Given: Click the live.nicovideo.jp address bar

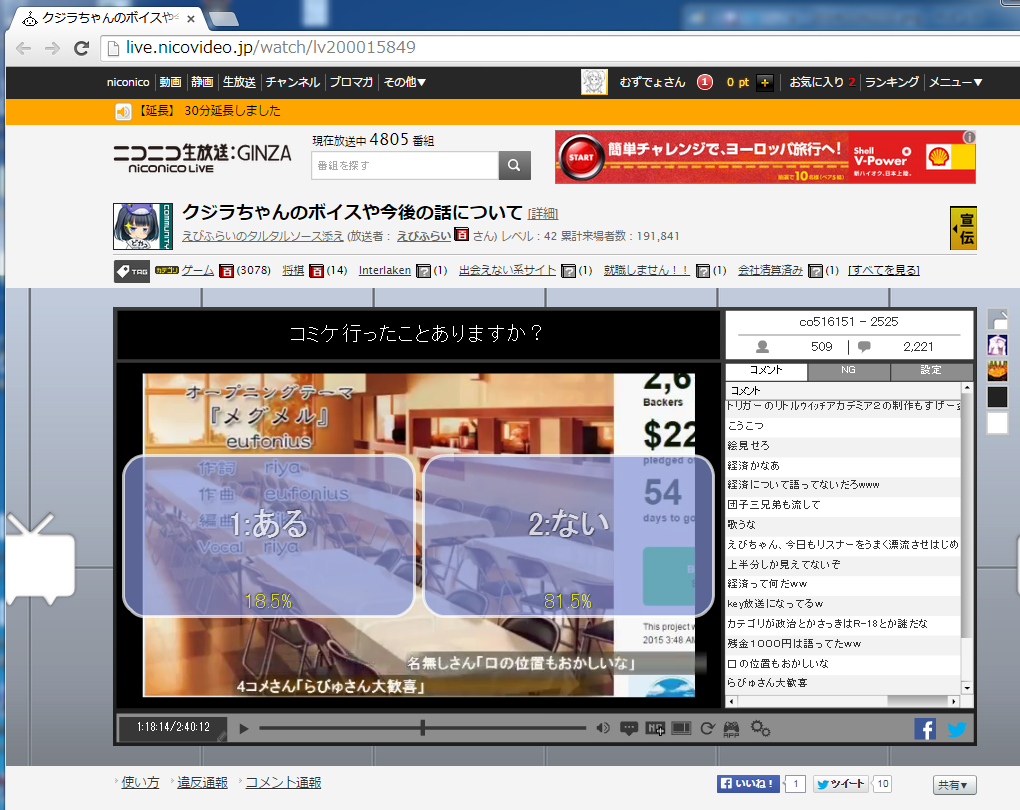Looking at the screenshot, I should (559, 47).
